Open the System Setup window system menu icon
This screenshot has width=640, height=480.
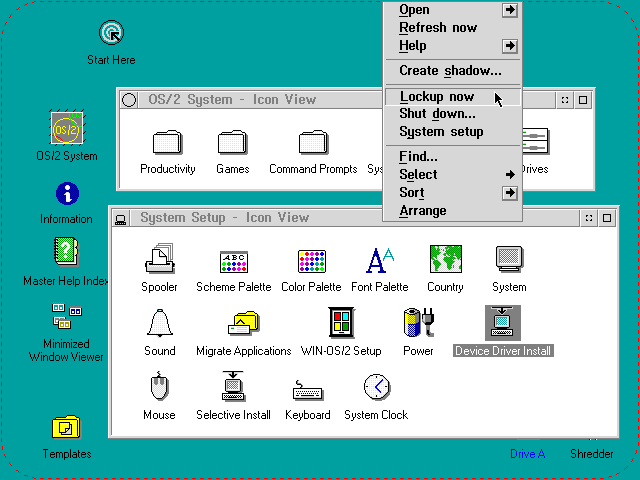[x=120, y=219]
